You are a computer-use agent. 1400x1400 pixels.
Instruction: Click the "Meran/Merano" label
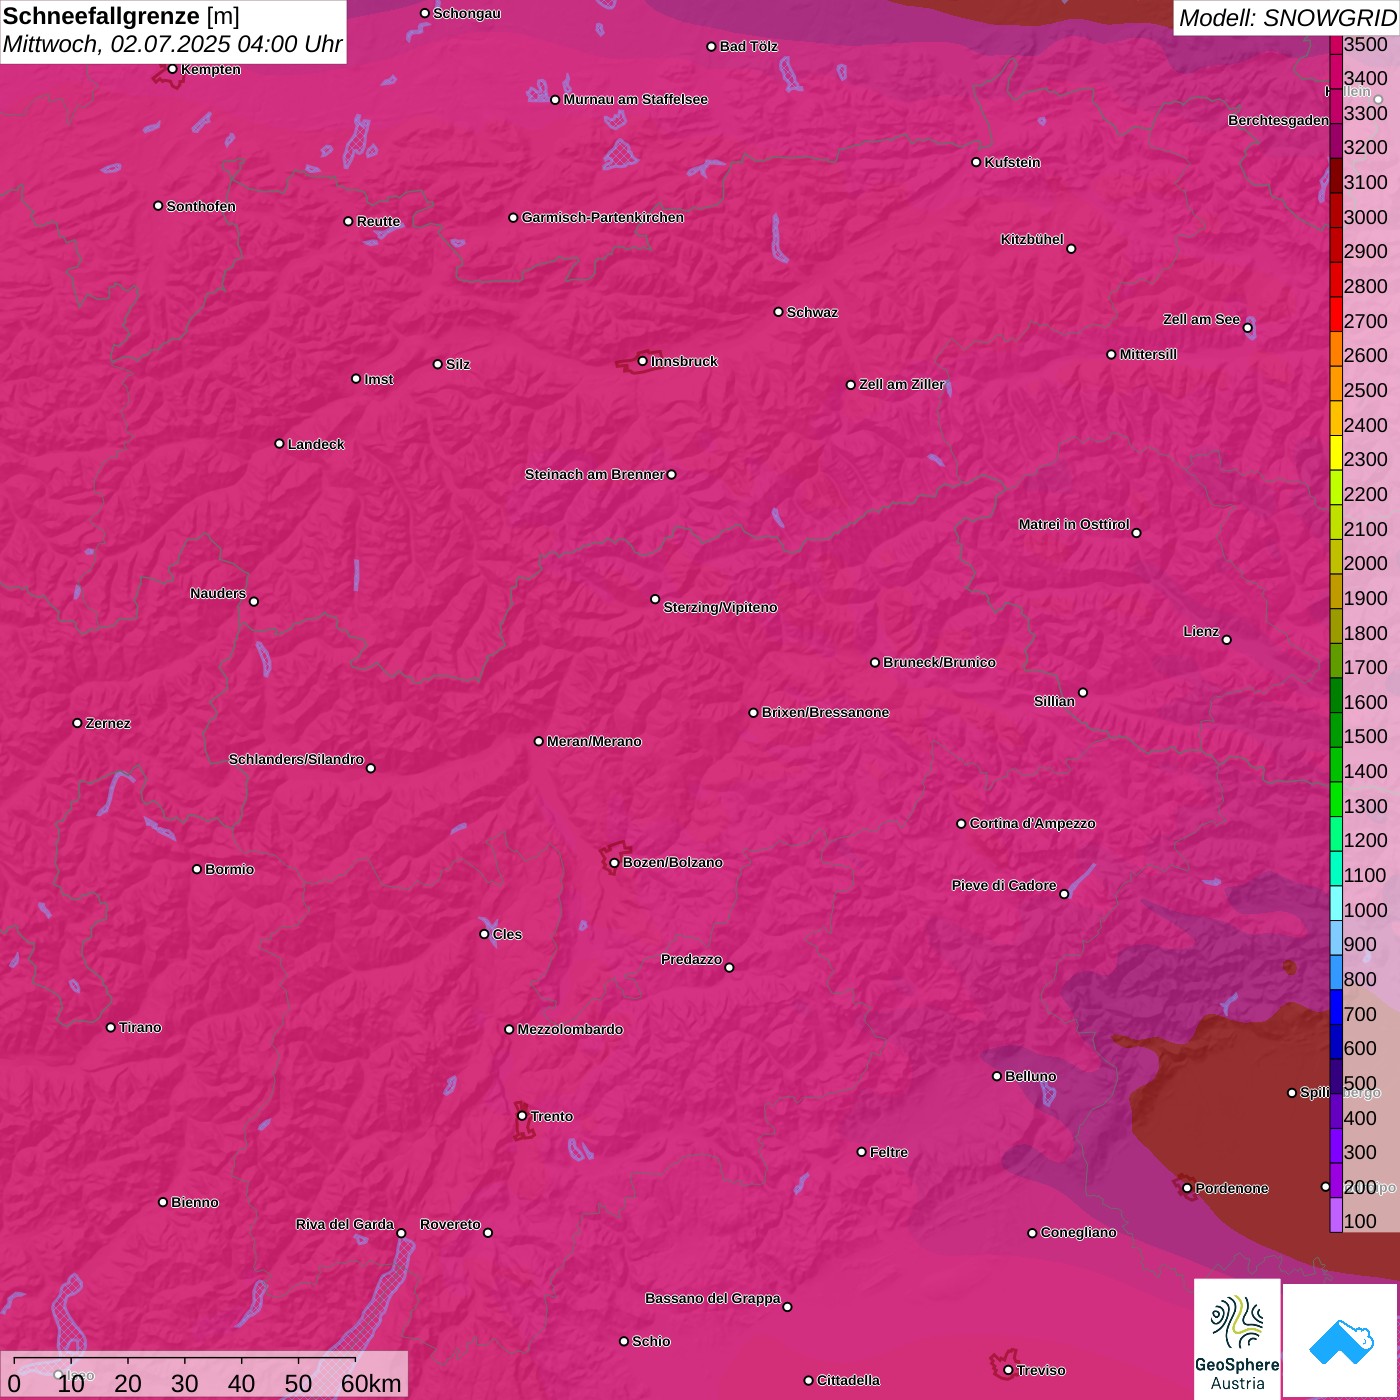click(594, 741)
